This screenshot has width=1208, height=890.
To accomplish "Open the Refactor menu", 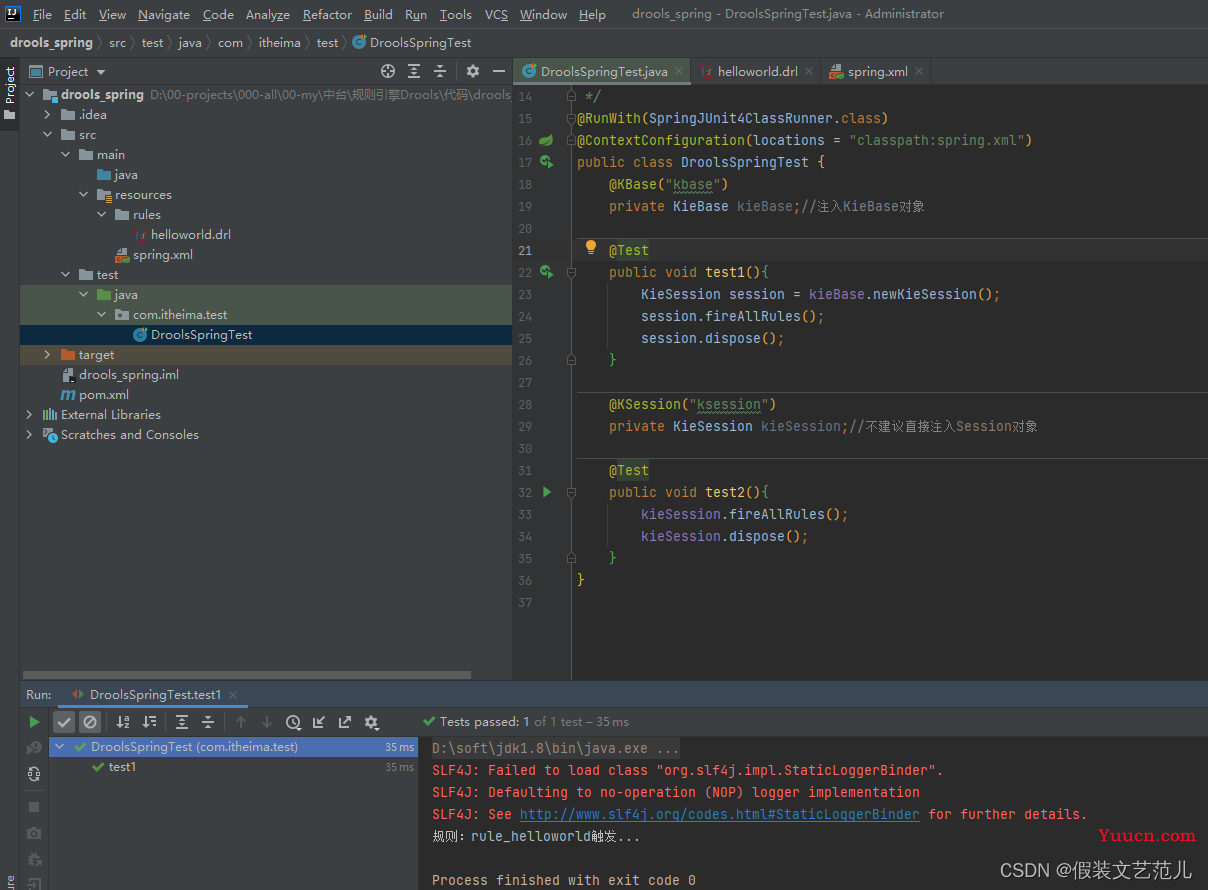I will (x=327, y=14).
